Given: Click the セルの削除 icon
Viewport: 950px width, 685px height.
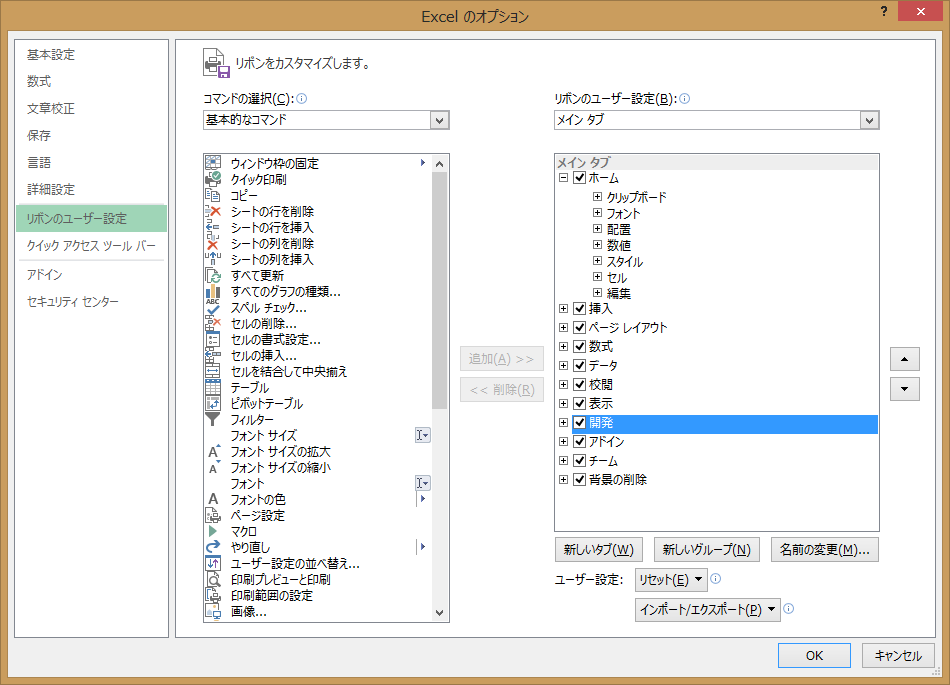Looking at the screenshot, I should pyautogui.click(x=213, y=323).
